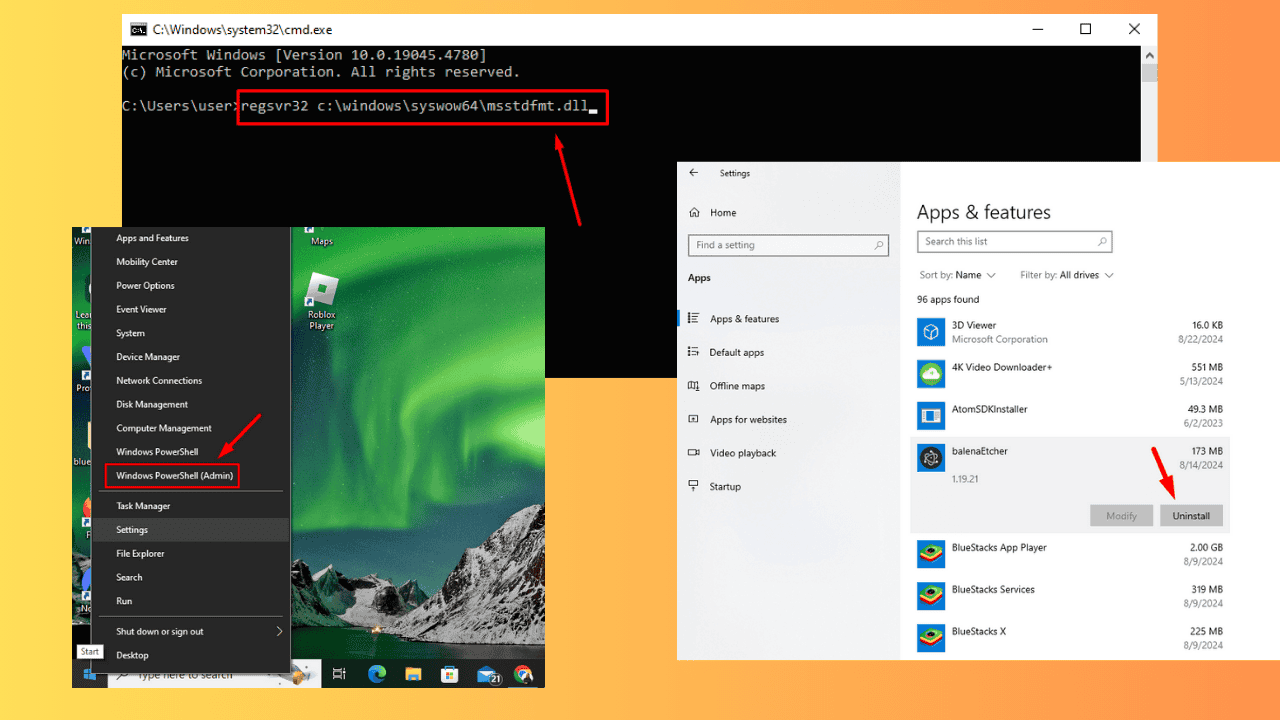This screenshot has width=1280, height=720.
Task: Open the Roblox Player desktop shortcut
Action: click(x=321, y=301)
